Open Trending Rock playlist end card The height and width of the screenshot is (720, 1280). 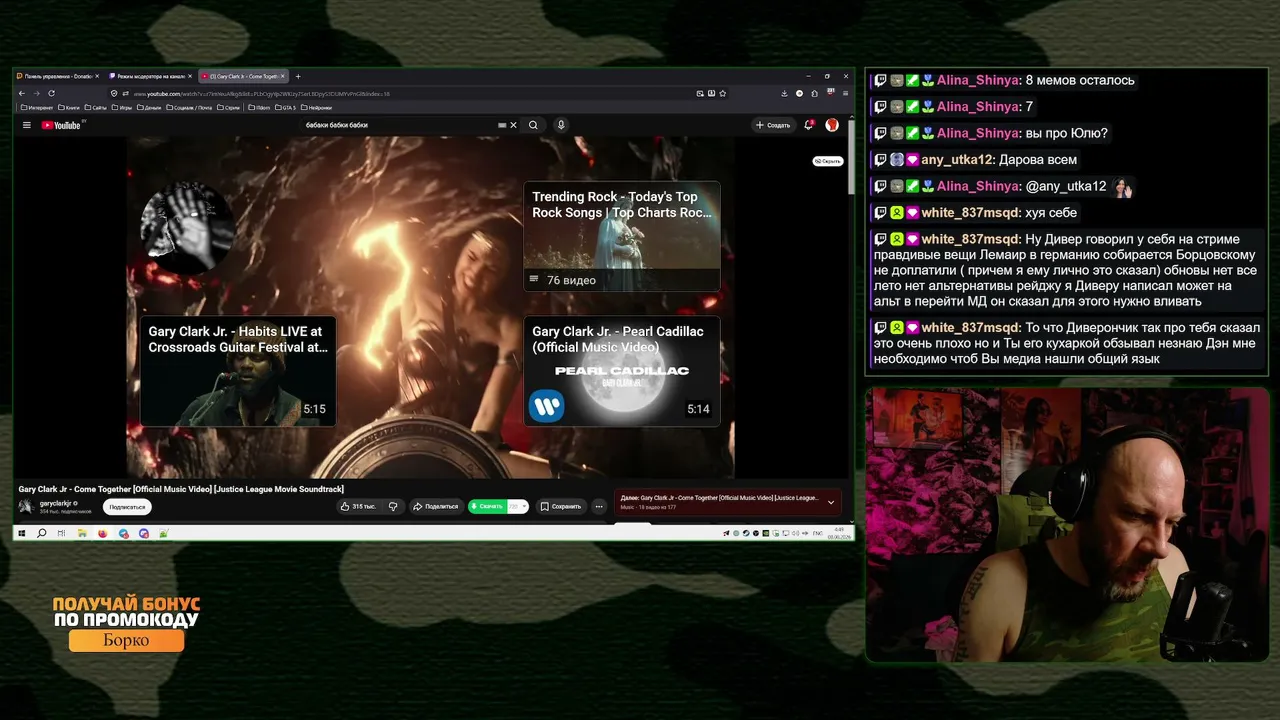click(x=622, y=236)
